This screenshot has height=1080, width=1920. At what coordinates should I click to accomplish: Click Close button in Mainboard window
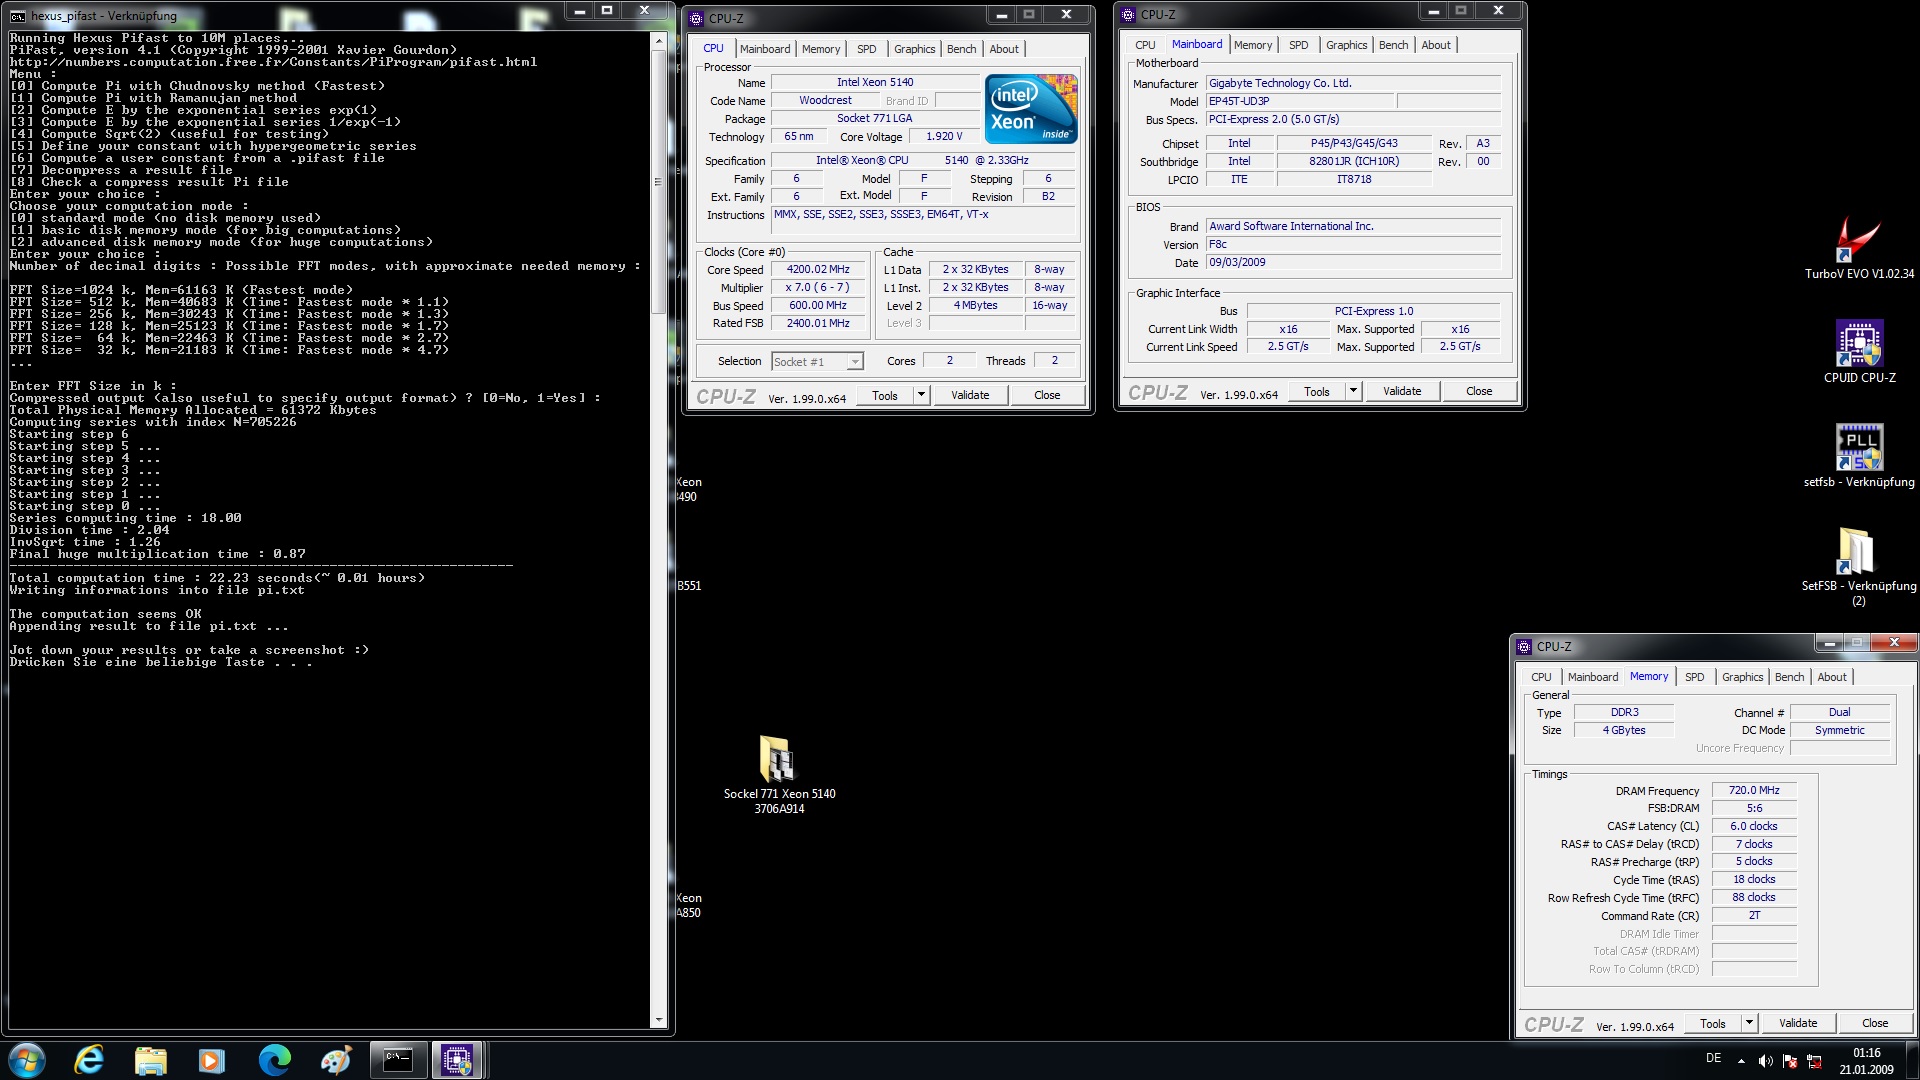point(1479,391)
